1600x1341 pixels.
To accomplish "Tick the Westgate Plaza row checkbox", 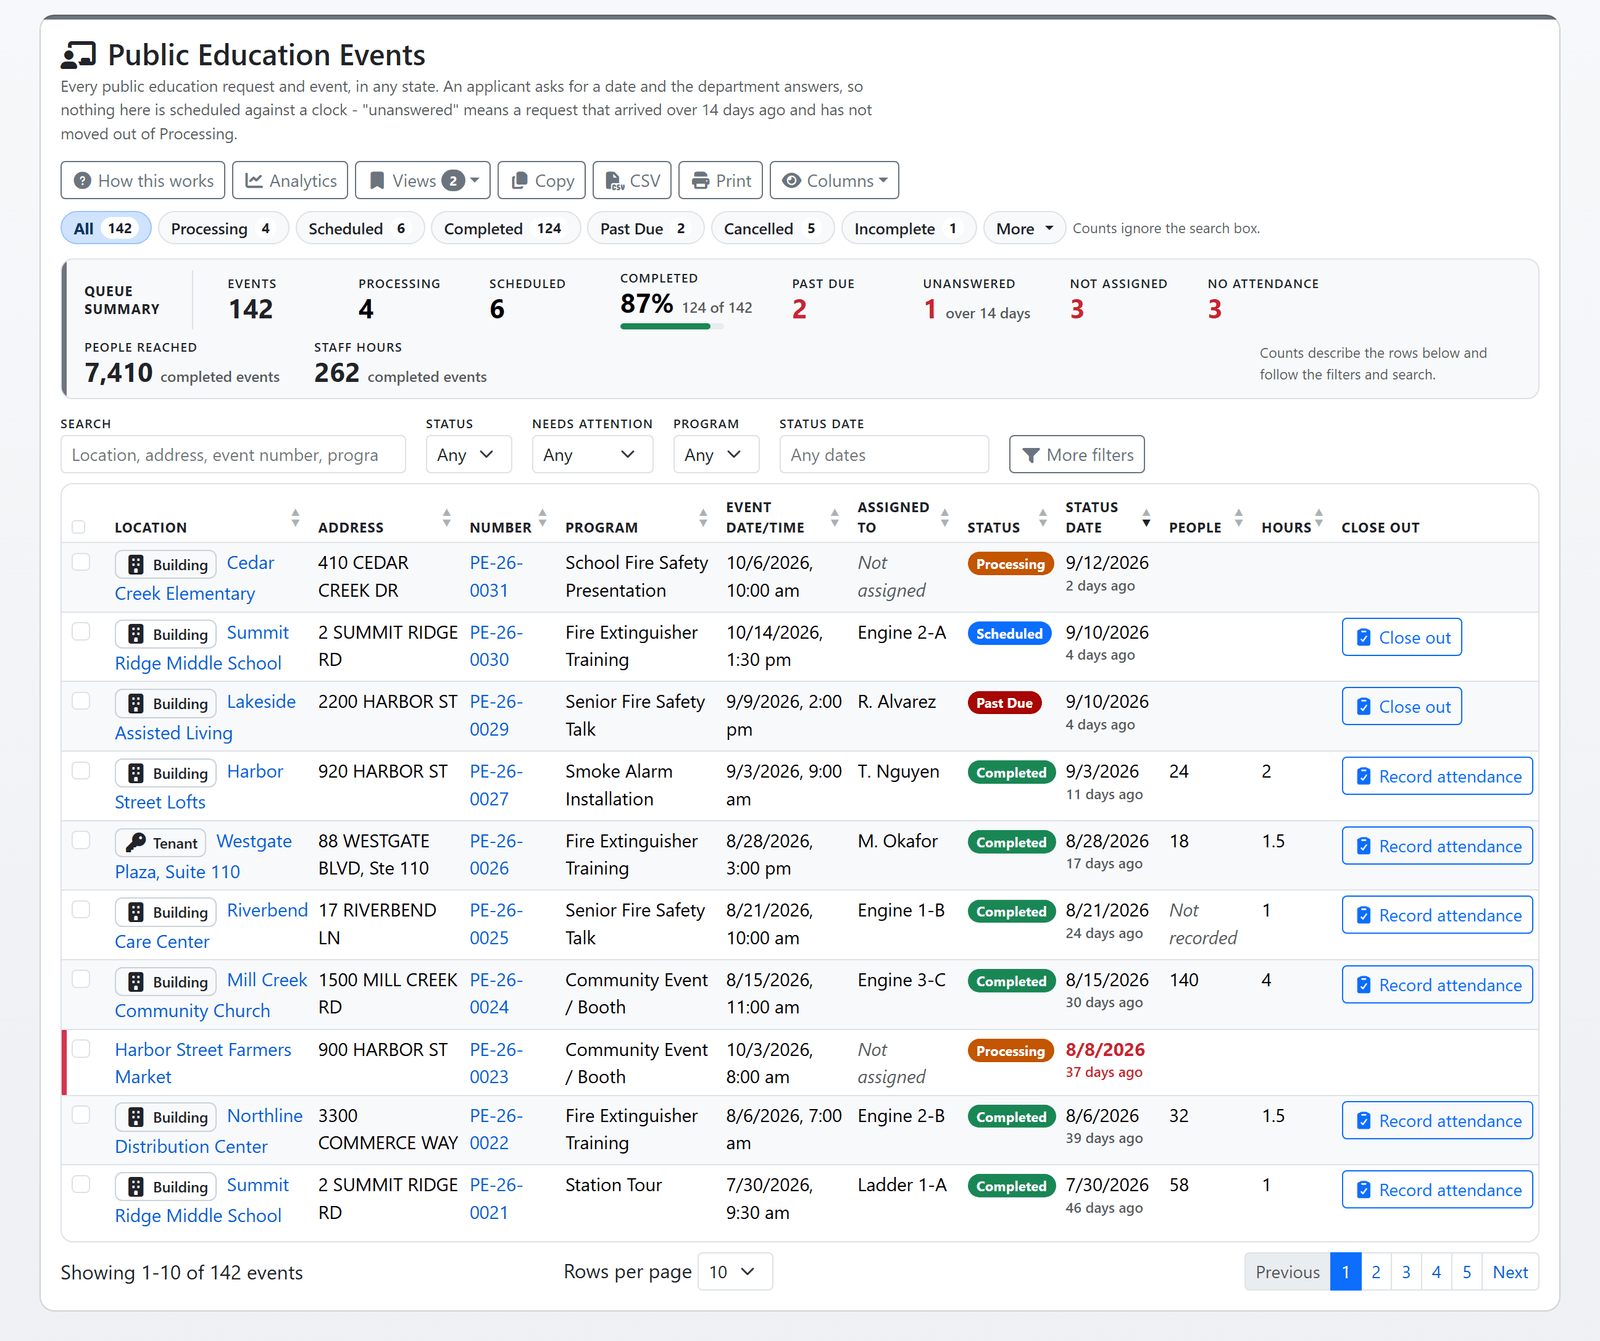I will [81, 840].
